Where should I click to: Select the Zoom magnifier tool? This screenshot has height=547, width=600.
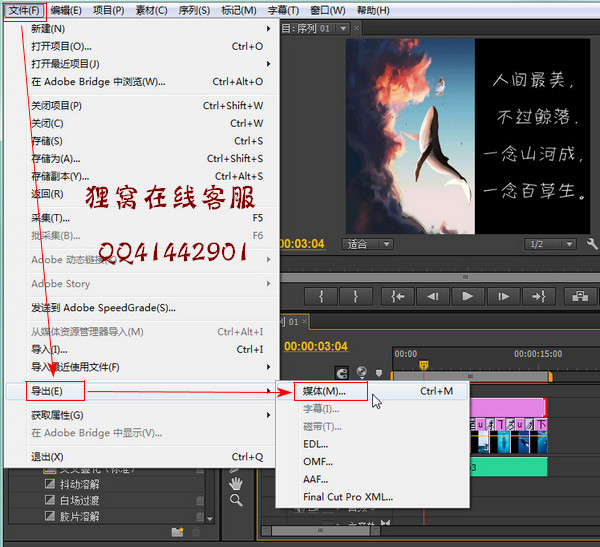(x=236, y=500)
